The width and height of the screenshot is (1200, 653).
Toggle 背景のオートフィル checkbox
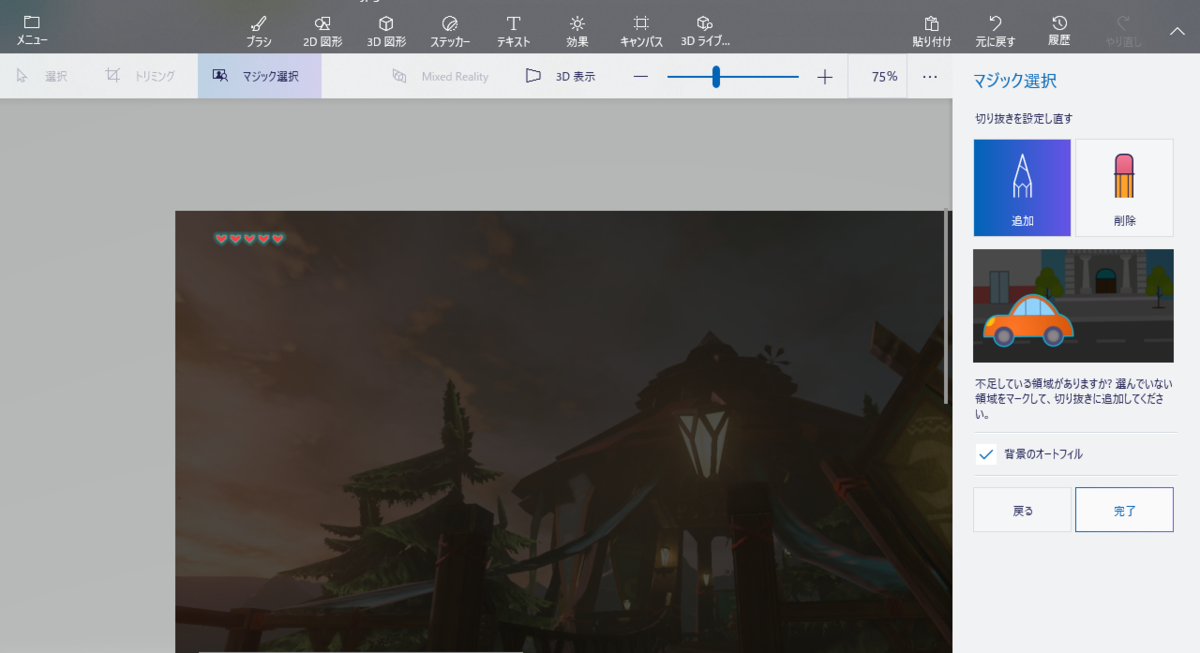tap(986, 454)
